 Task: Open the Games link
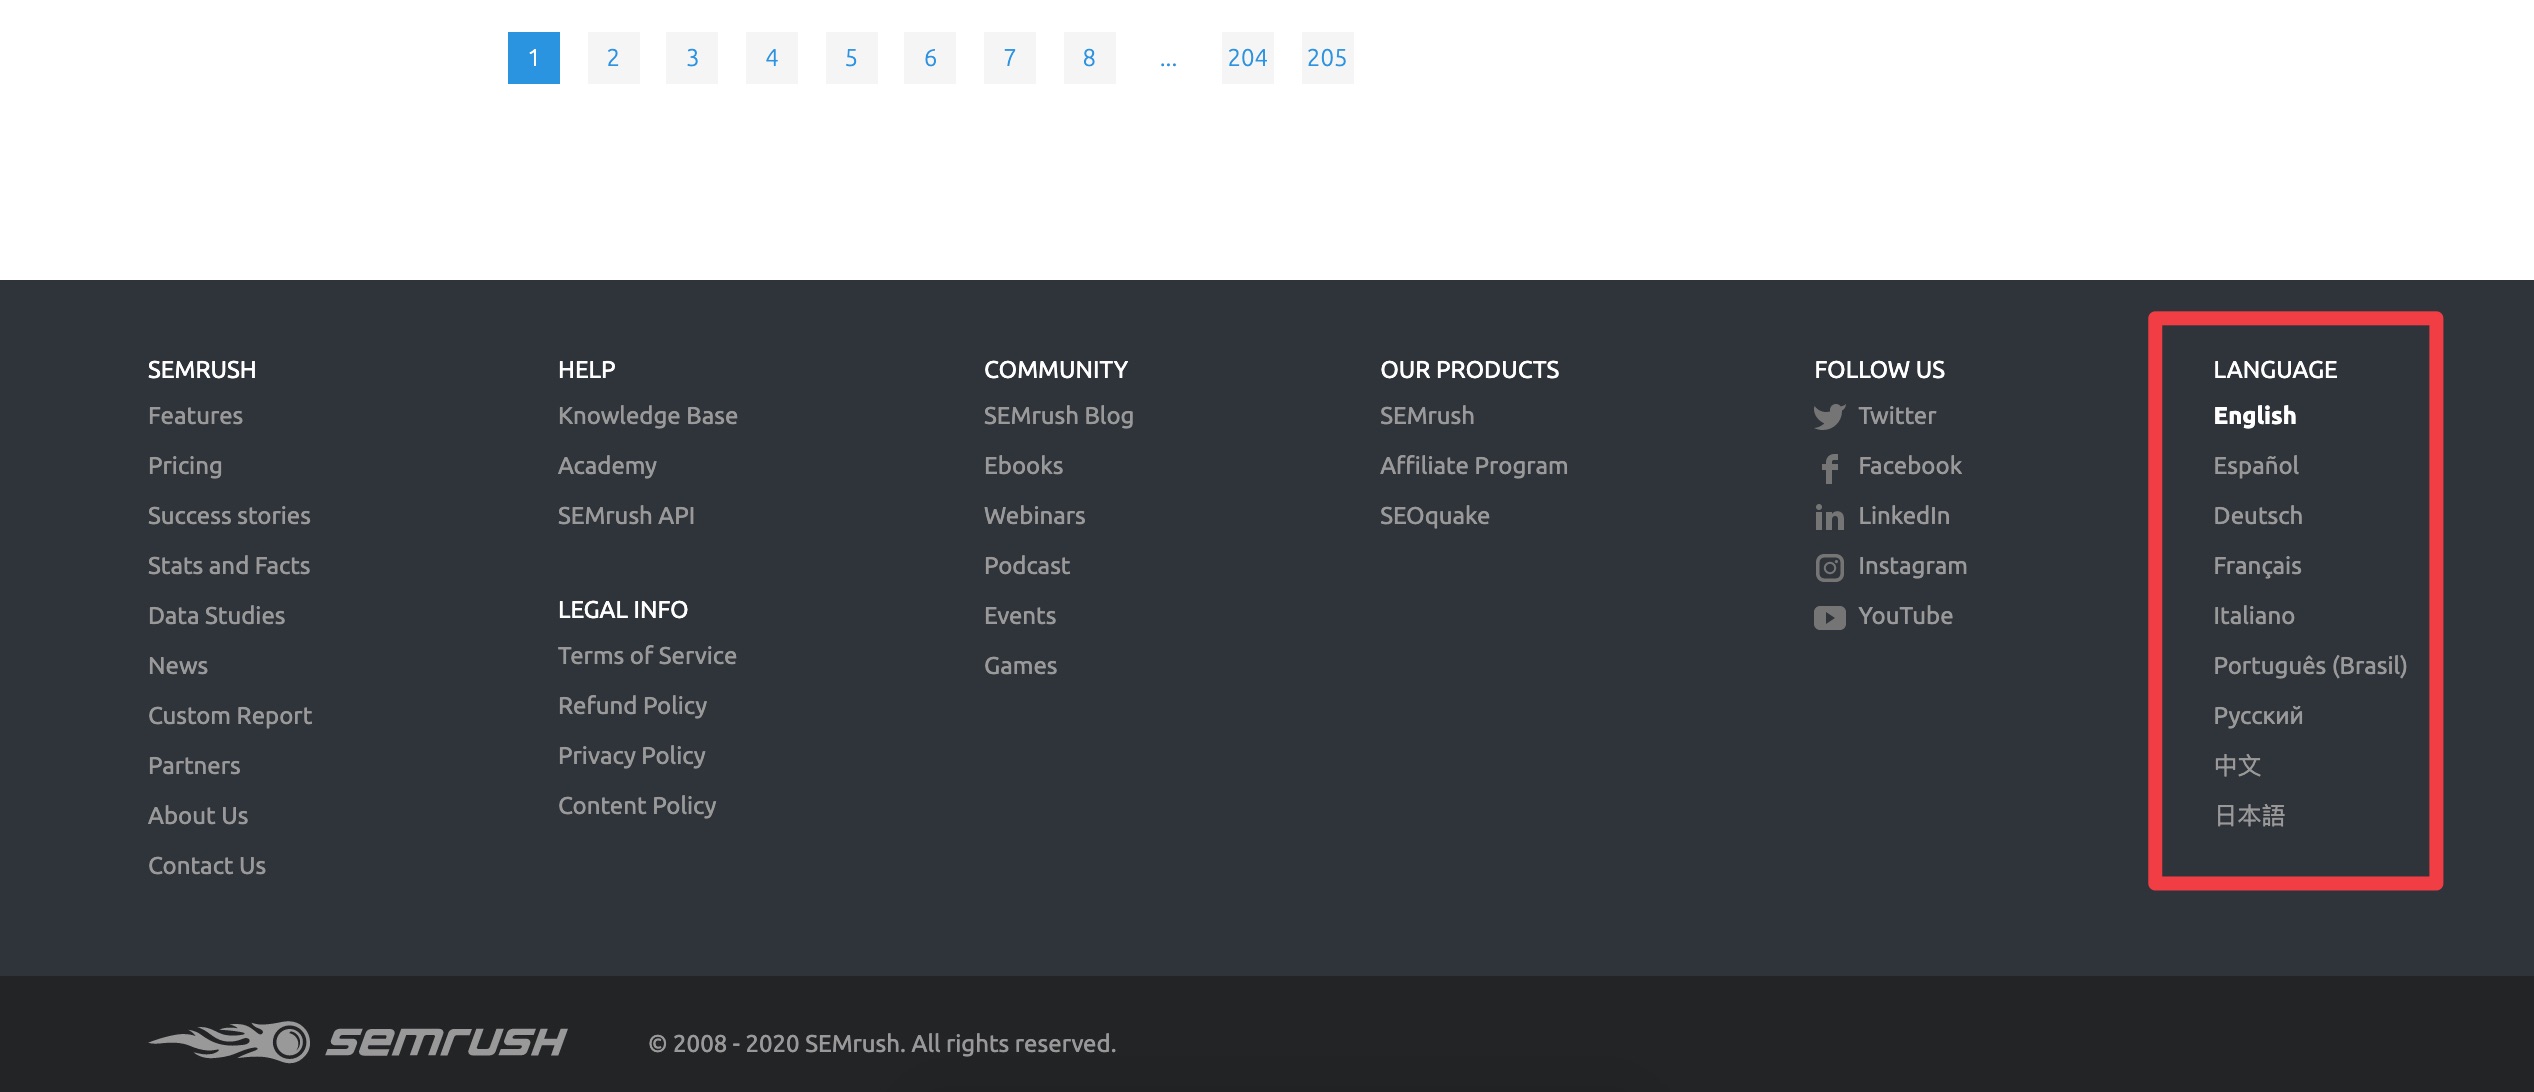pos(1020,666)
